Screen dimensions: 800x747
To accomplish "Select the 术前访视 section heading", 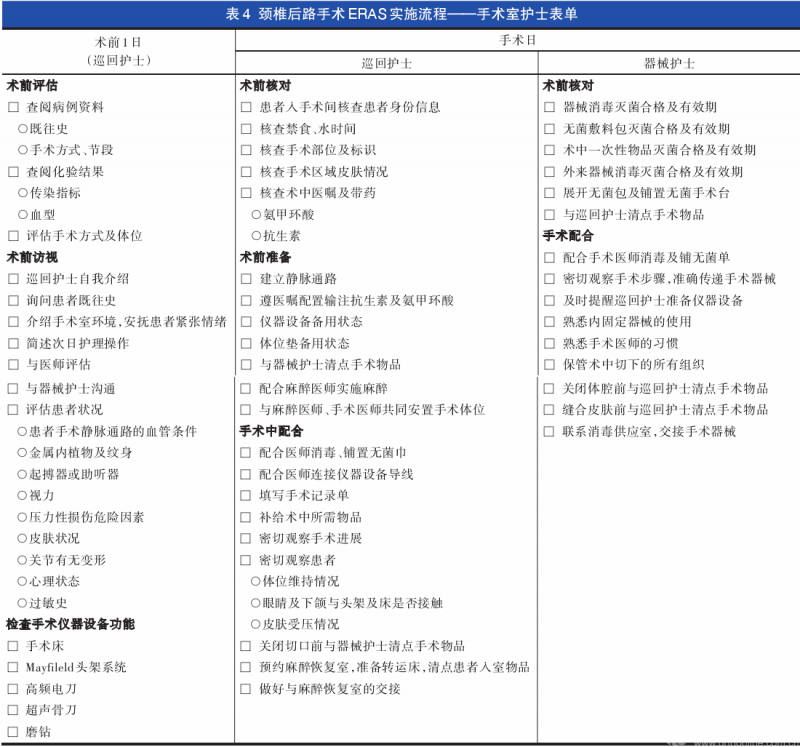I will pyautogui.click(x=32, y=258).
